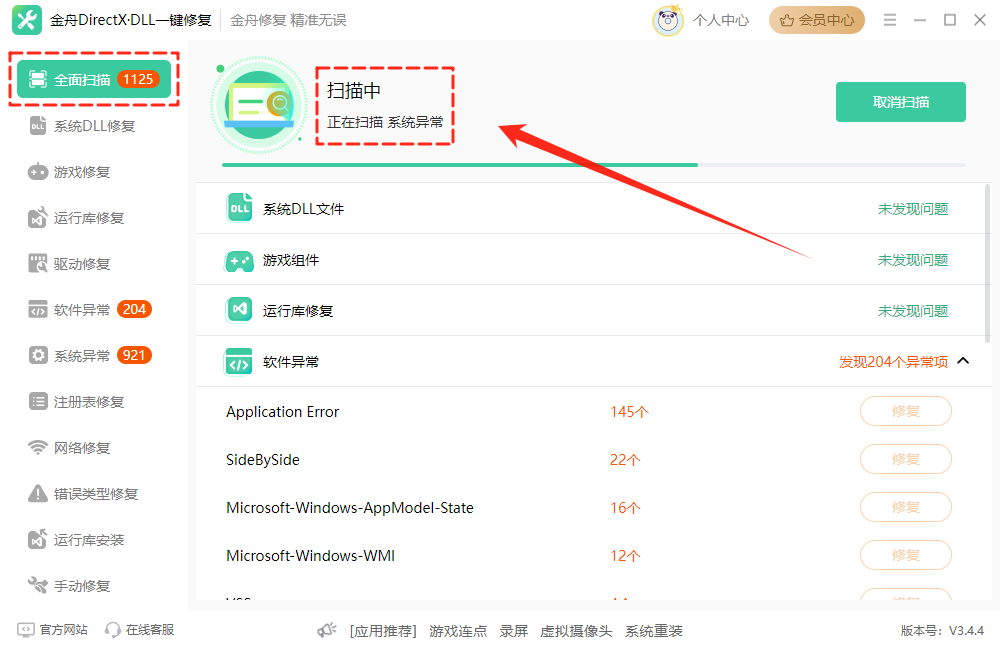Click the online support headset icon
This screenshot has width=1000, height=650.
pyautogui.click(x=113, y=630)
